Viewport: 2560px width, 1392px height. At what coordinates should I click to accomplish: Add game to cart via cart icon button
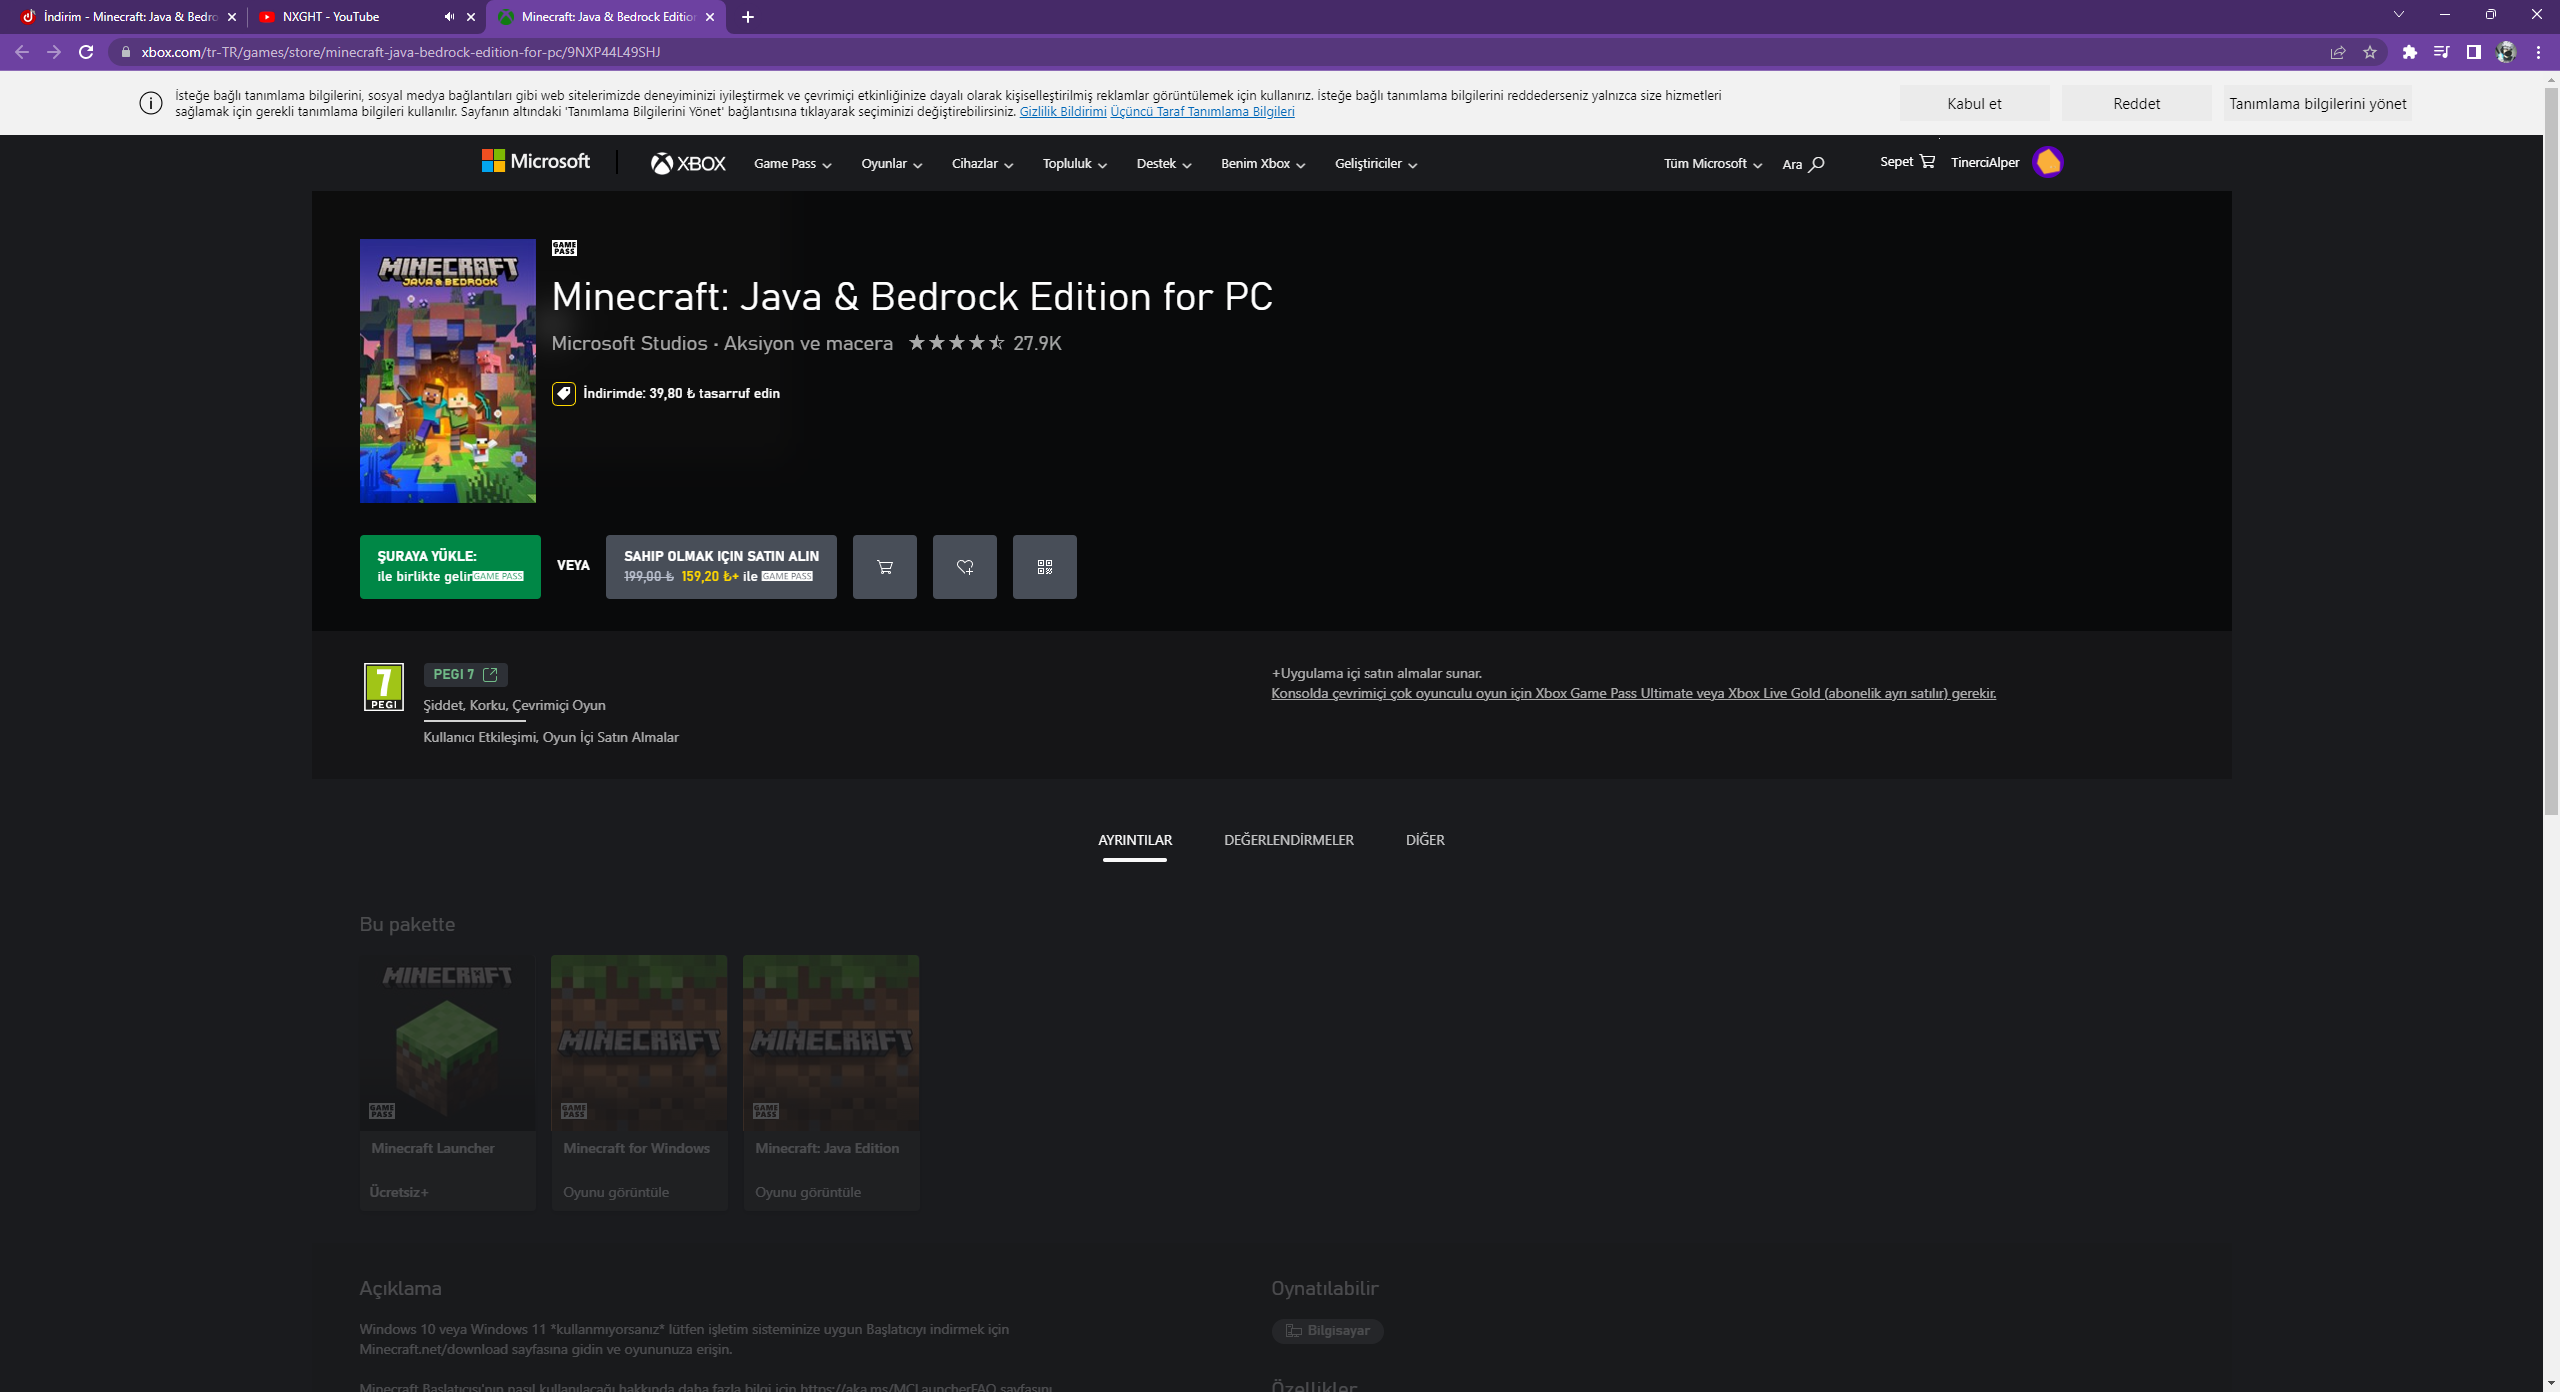(x=884, y=567)
